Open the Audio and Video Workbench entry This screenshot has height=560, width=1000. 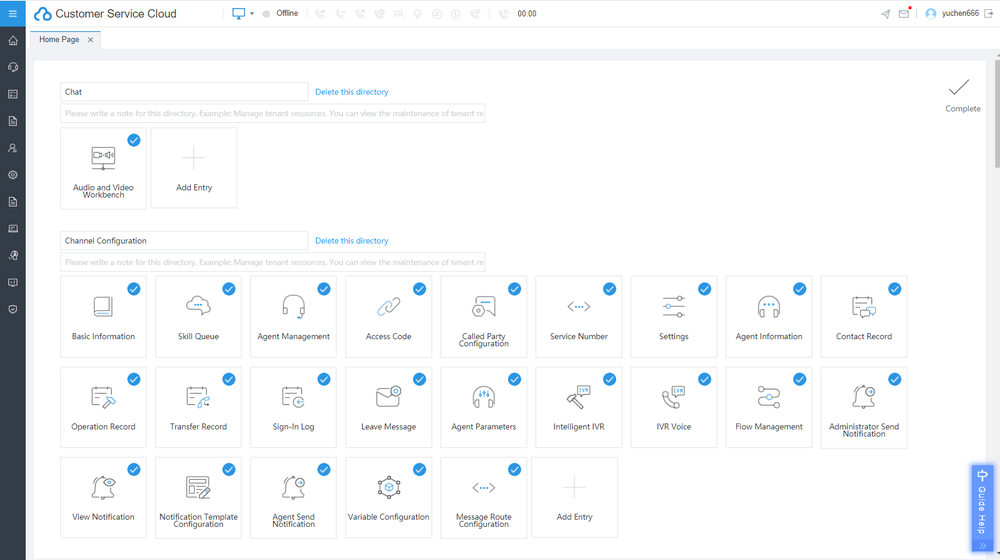coord(103,168)
